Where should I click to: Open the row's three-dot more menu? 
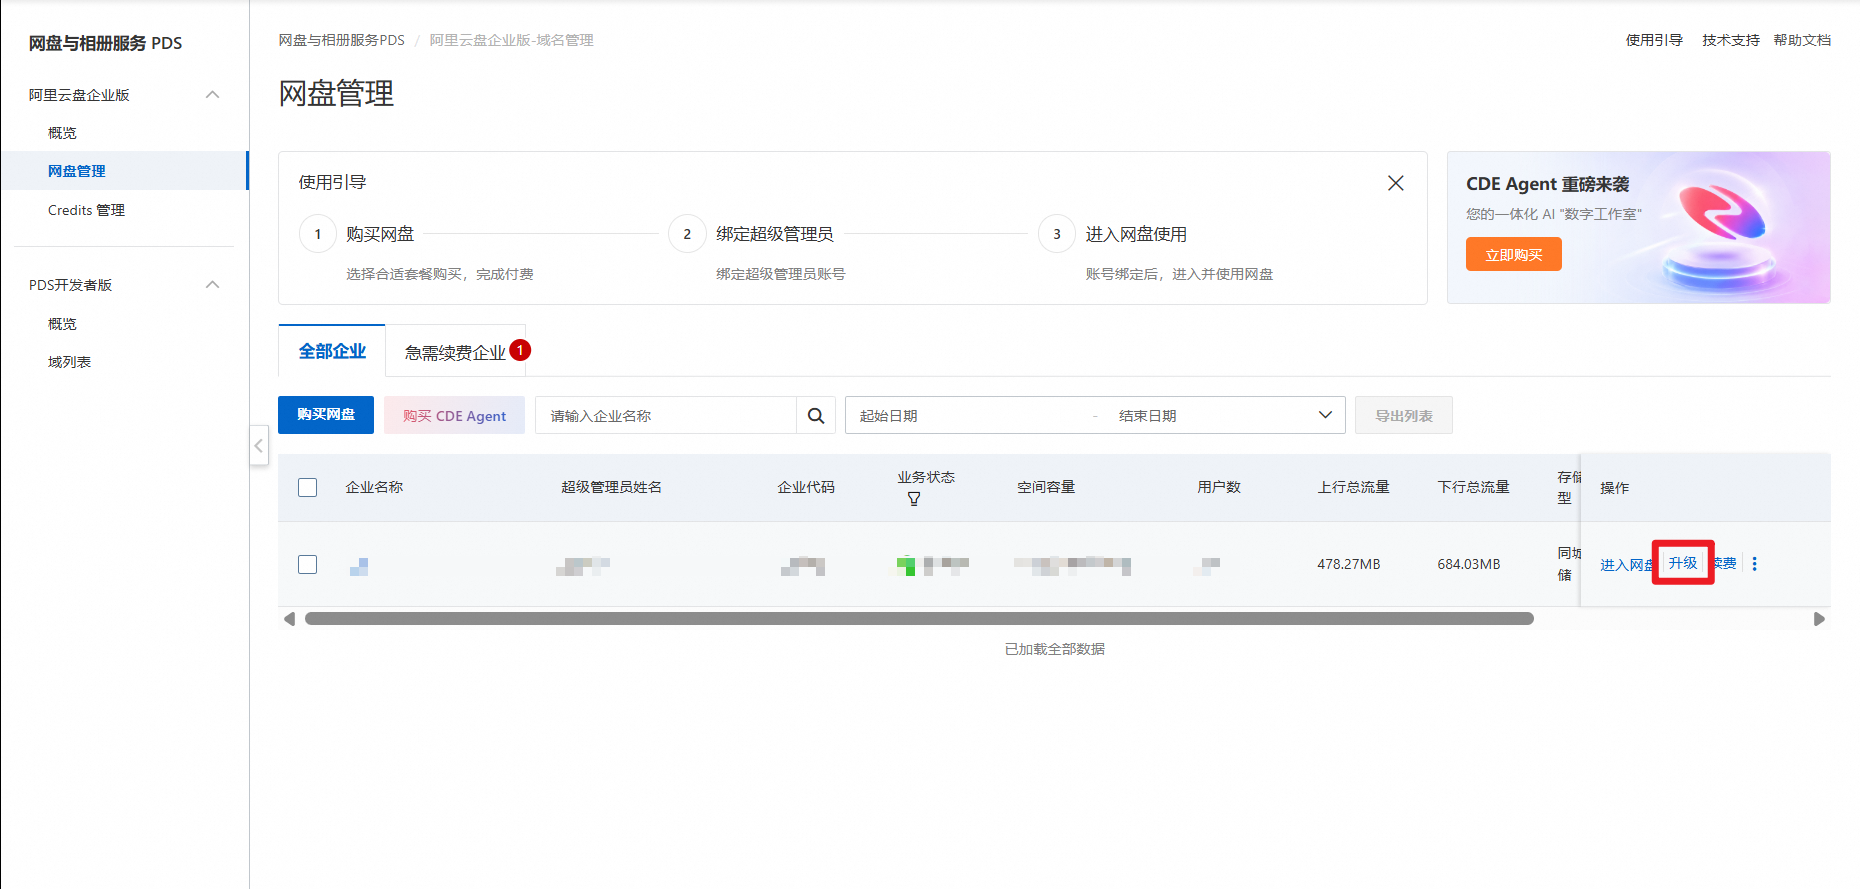tap(1754, 564)
